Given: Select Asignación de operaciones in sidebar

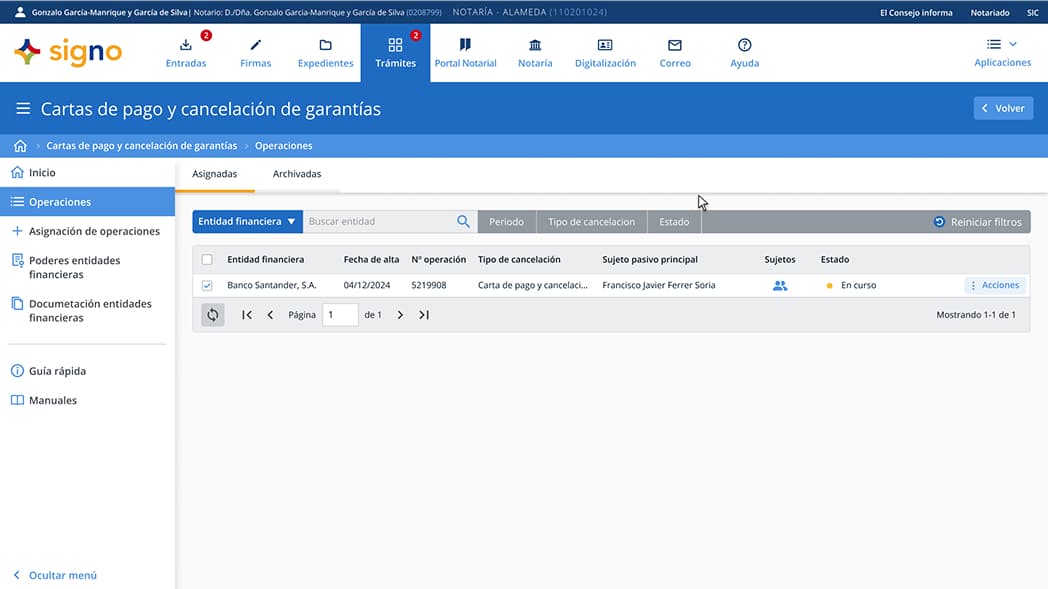Looking at the screenshot, I should (x=94, y=231).
